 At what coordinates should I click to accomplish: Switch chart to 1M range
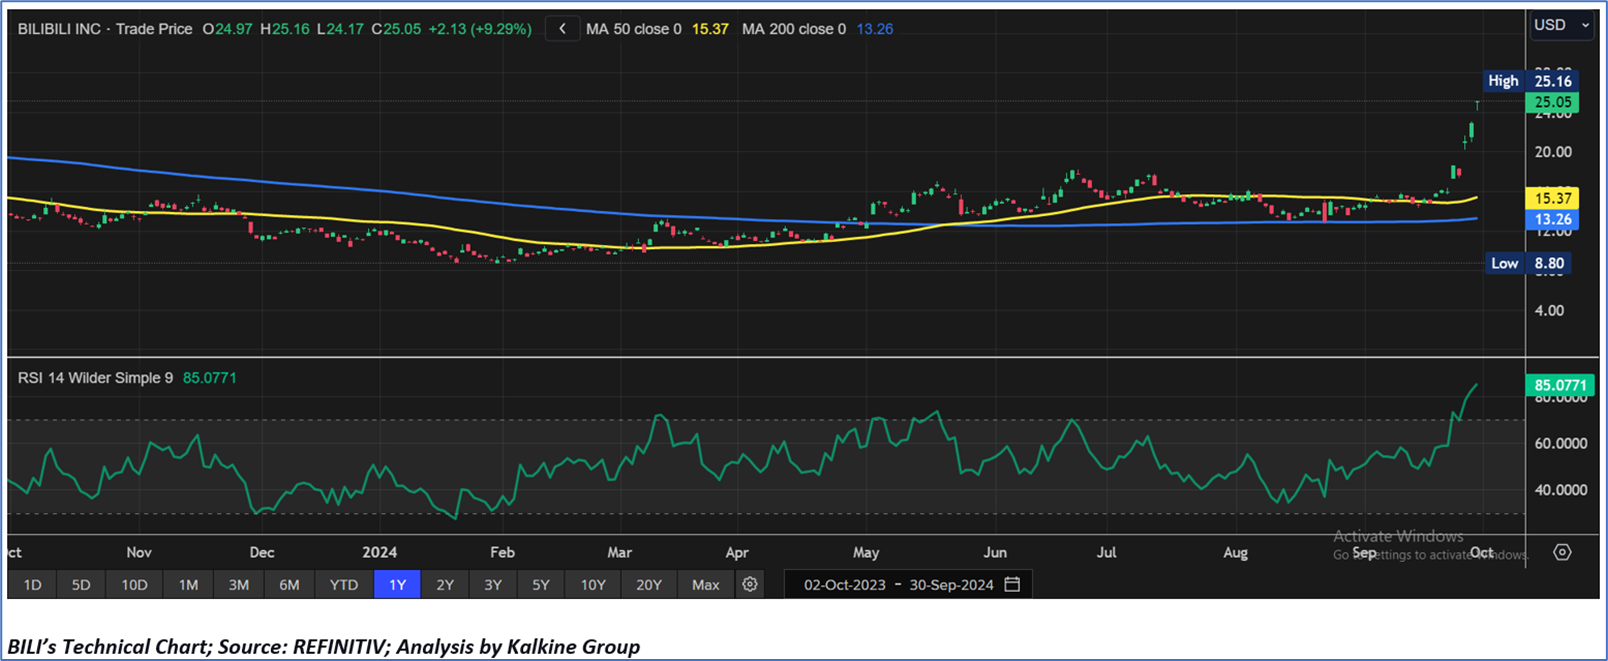point(188,585)
